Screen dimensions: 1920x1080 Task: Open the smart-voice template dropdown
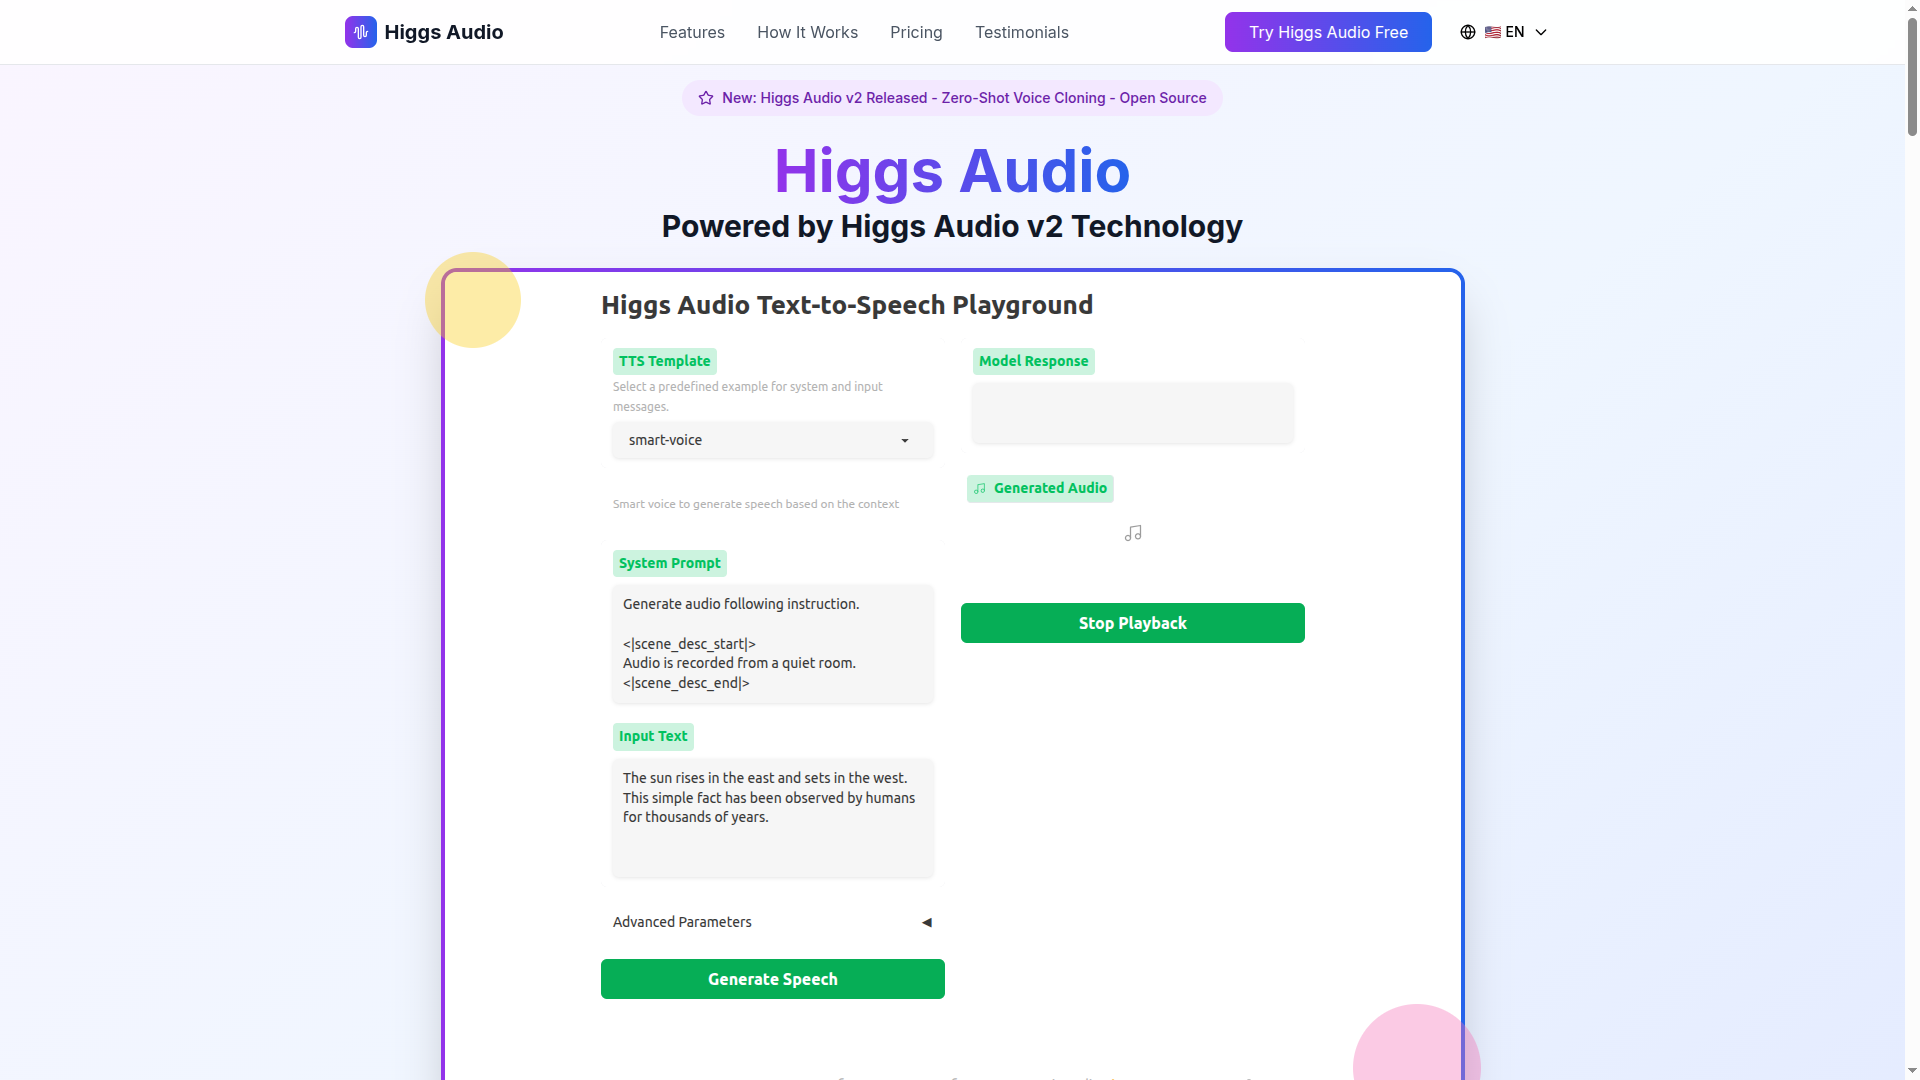772,440
